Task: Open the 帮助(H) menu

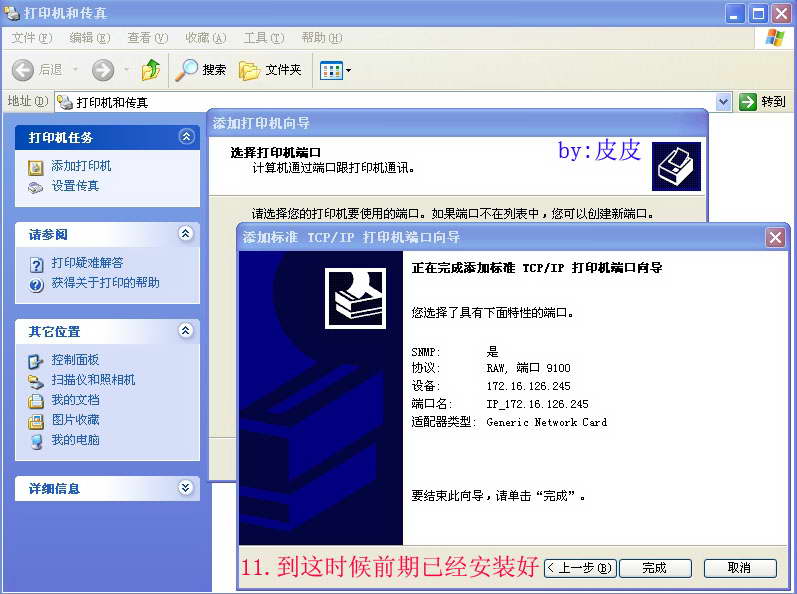Action: (322, 38)
